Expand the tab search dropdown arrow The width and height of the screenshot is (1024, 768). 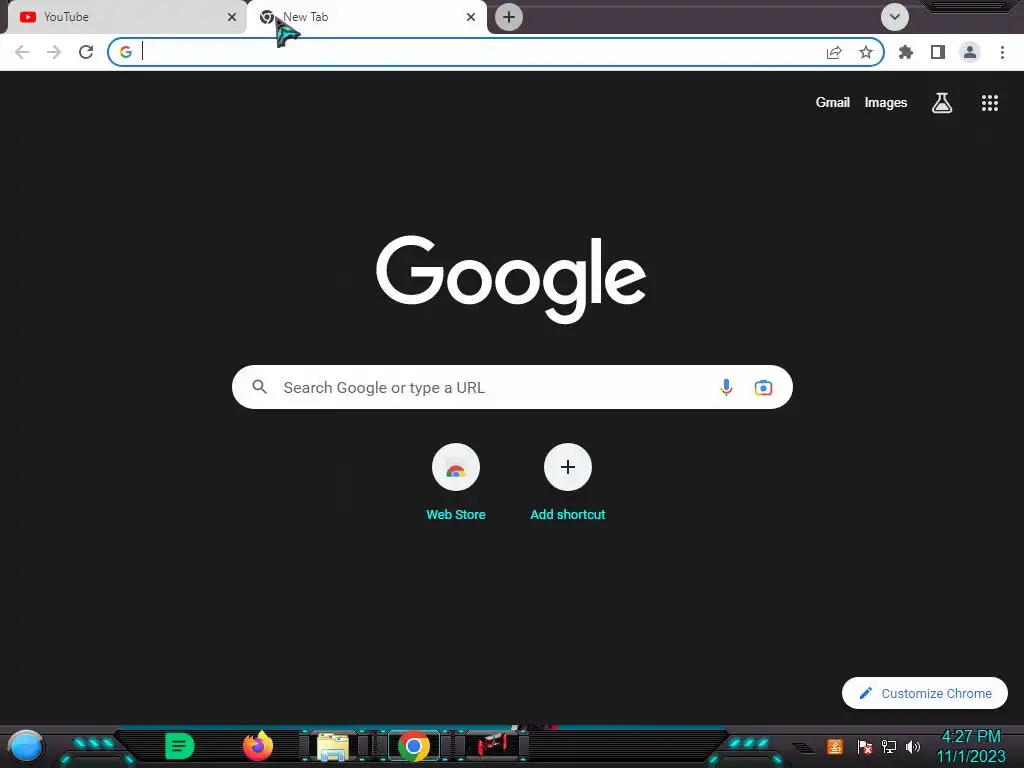[x=895, y=17]
